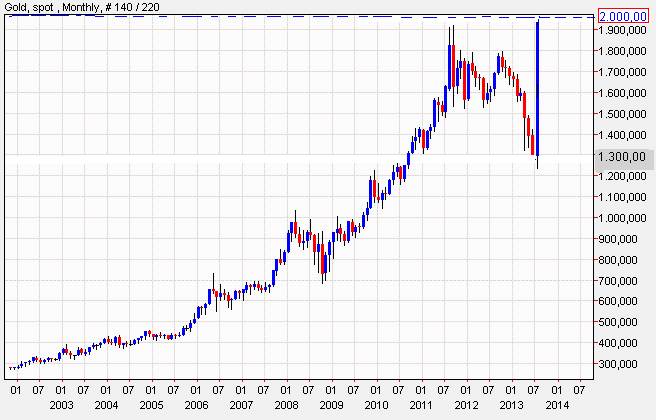Image resolution: width=656 pixels, height=420 pixels.
Task: Click the 900,000 price axis label
Action: 618,239
